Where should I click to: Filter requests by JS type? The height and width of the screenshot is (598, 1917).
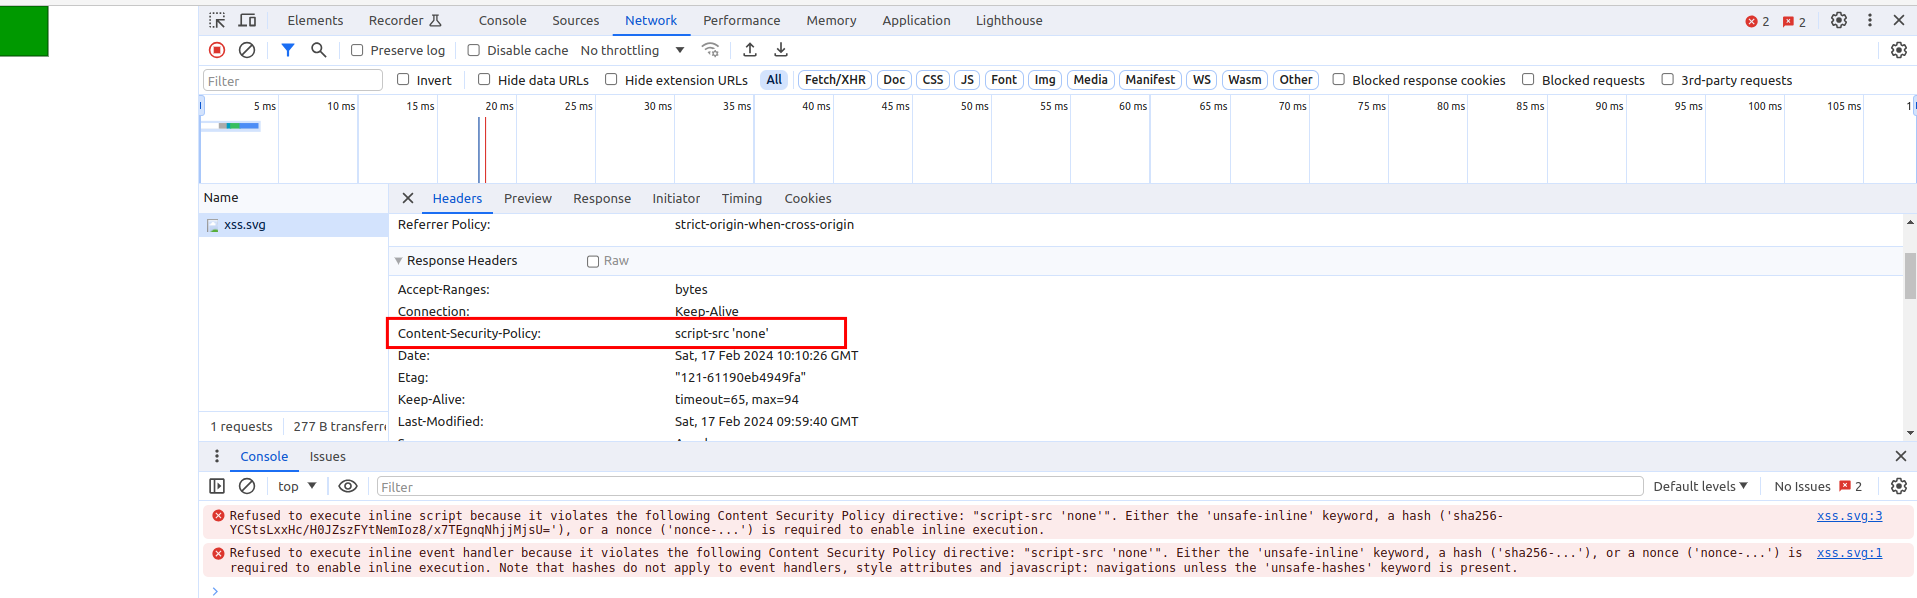[967, 80]
